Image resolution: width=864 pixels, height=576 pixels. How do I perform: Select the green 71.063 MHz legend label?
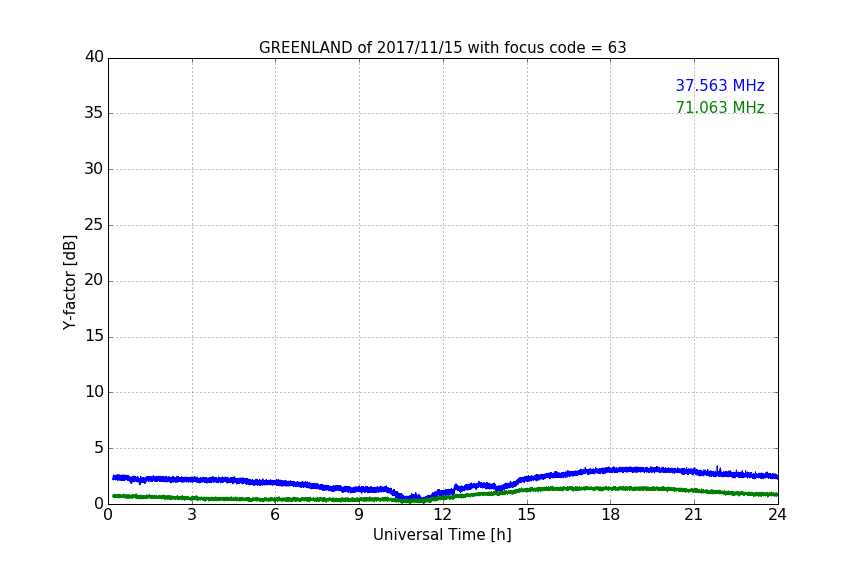pos(720,107)
